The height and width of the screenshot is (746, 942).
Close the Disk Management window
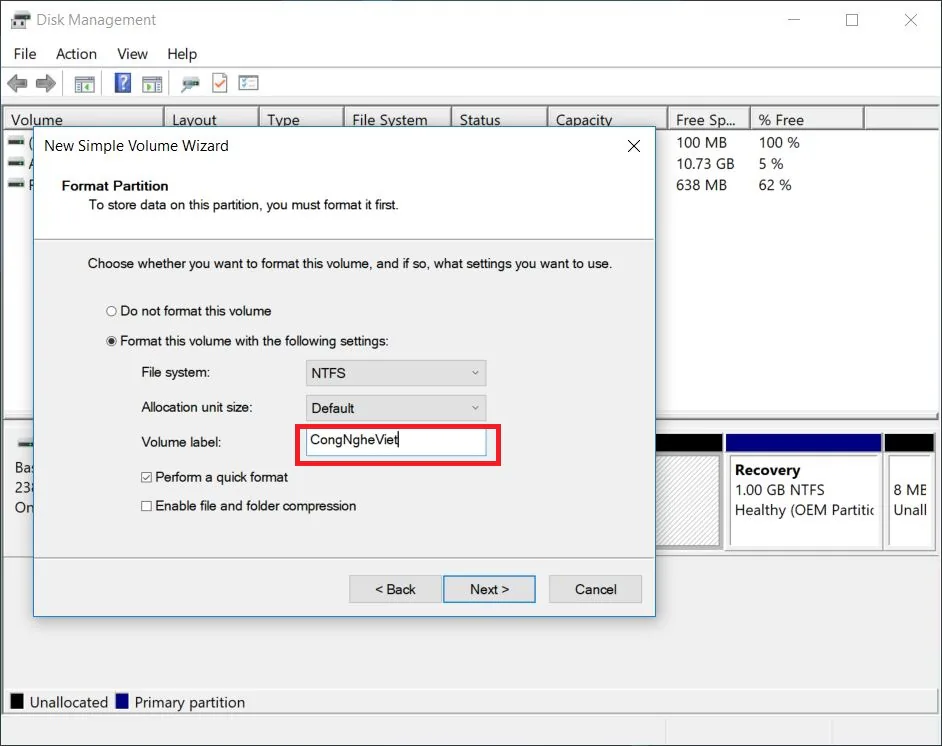pos(911,20)
